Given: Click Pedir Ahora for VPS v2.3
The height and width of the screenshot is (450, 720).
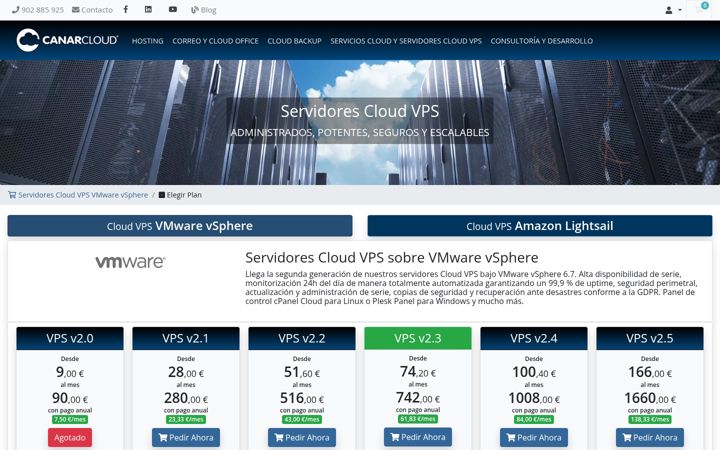Looking at the screenshot, I should [418, 437].
